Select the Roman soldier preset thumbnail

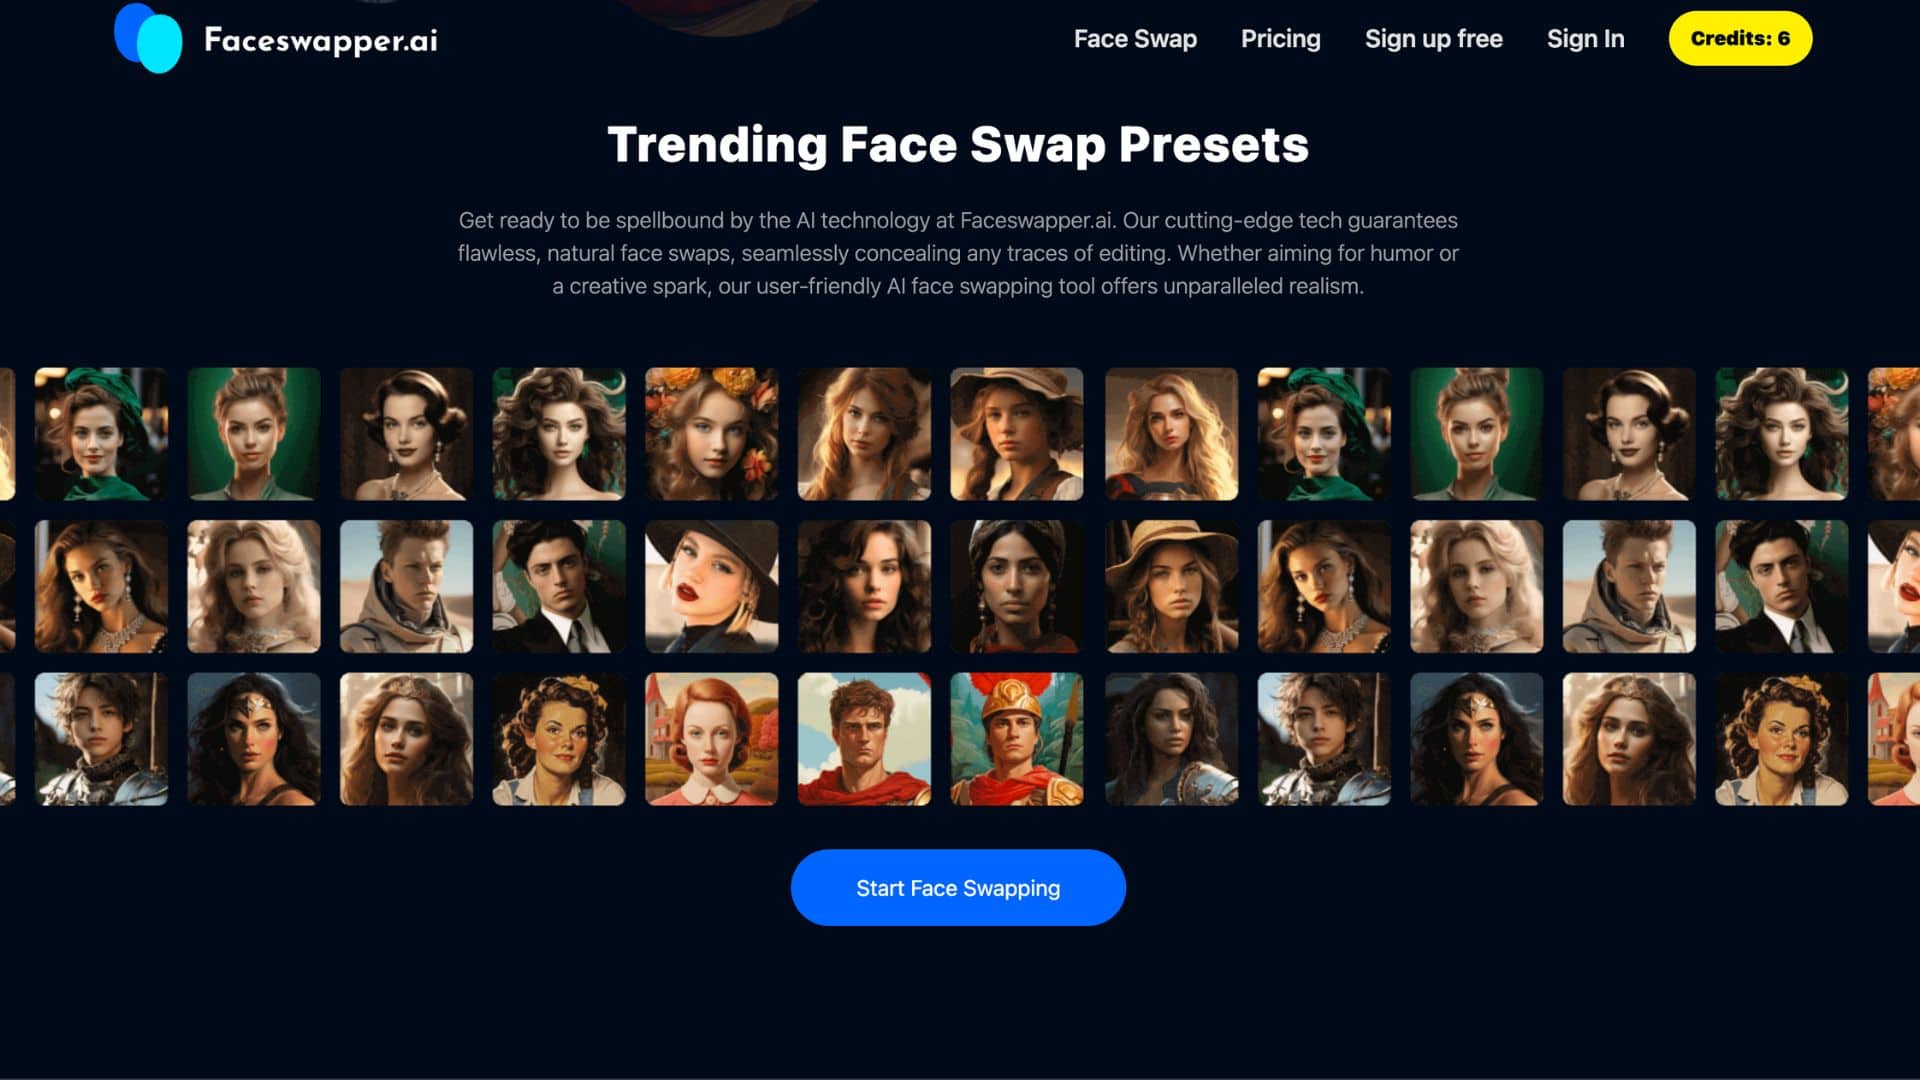click(x=1015, y=738)
